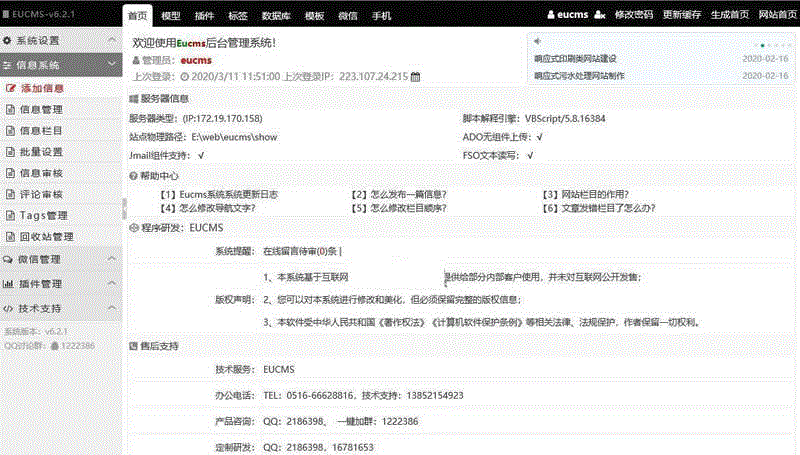Screen dimensions: 800x455
Task: Click the eucms user icon in header
Action: click(551, 15)
